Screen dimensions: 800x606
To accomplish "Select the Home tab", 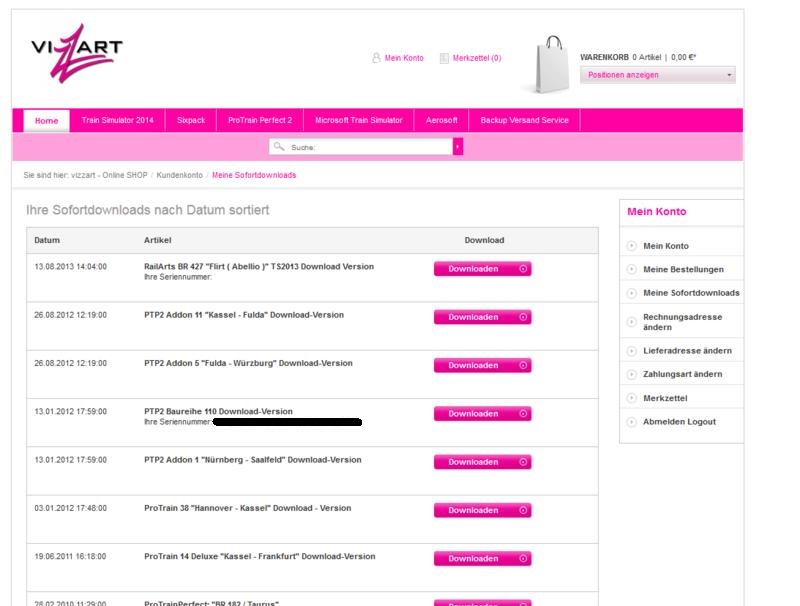I will pos(46,121).
